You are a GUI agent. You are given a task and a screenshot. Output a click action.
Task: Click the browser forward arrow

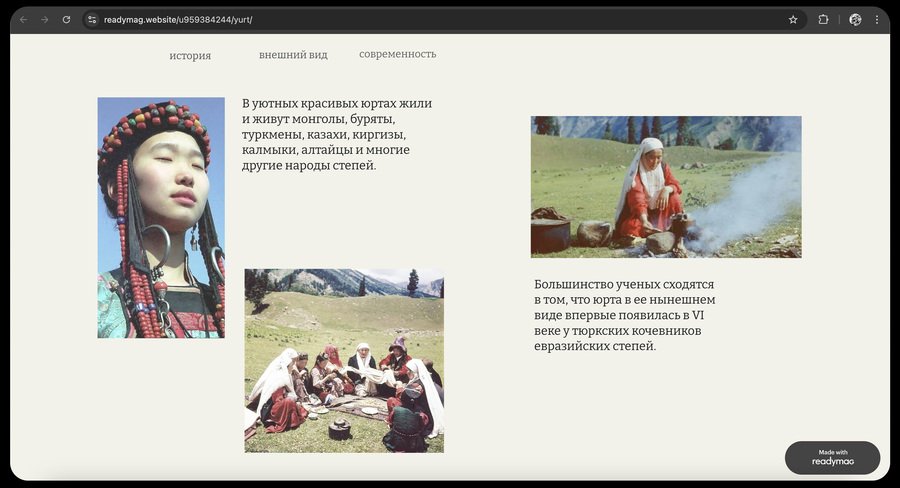[45, 20]
